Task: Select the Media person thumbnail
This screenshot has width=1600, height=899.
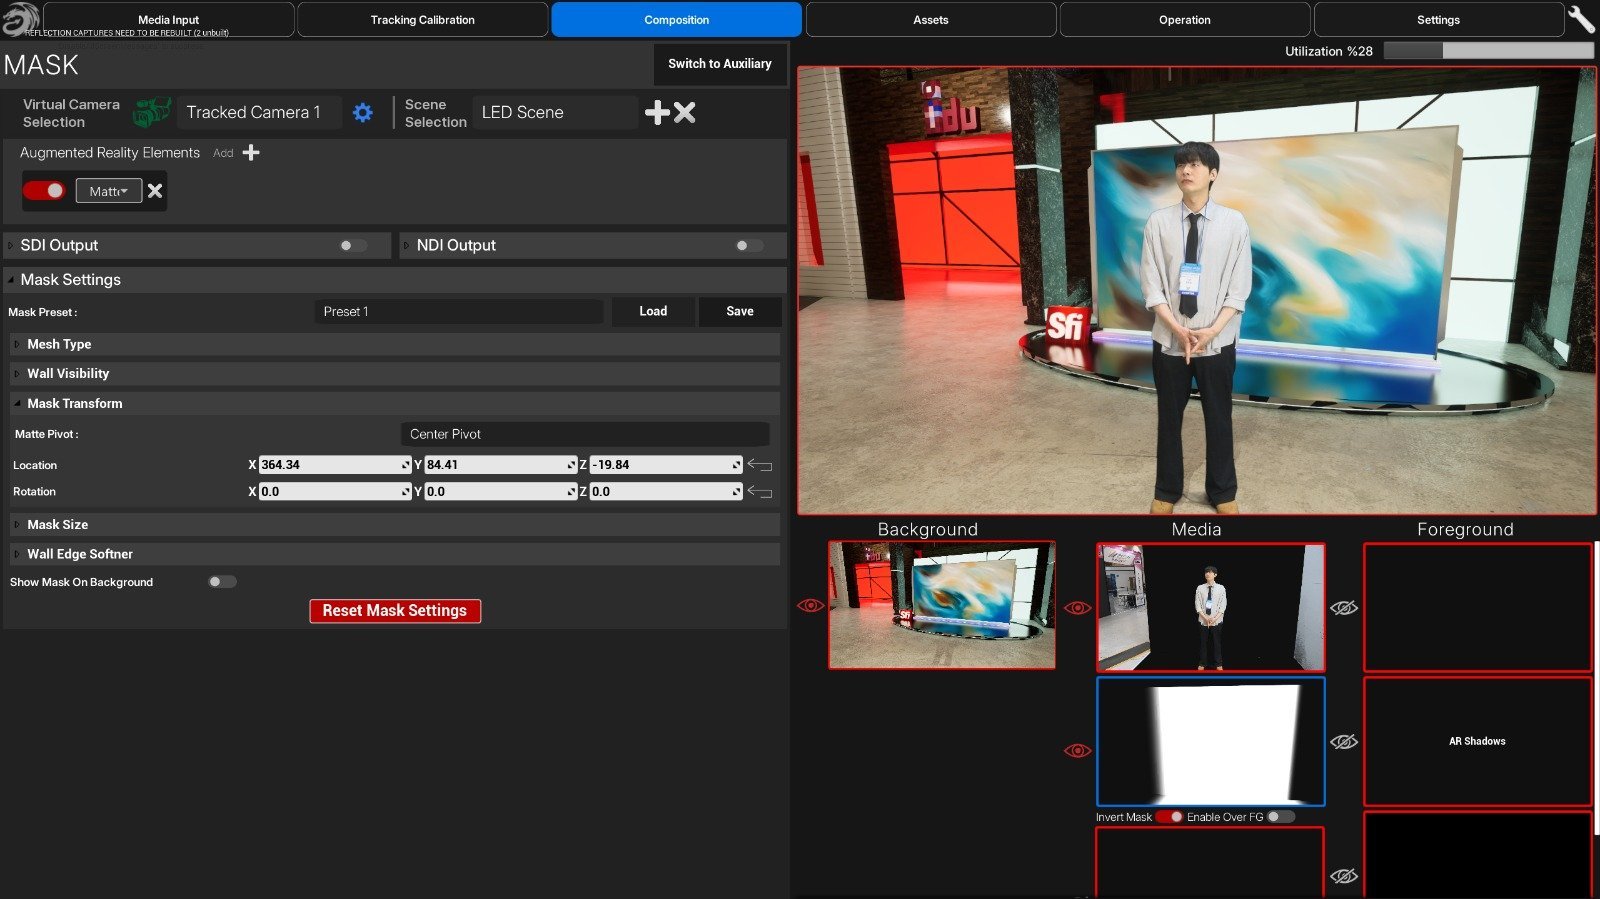Action: 1211,607
